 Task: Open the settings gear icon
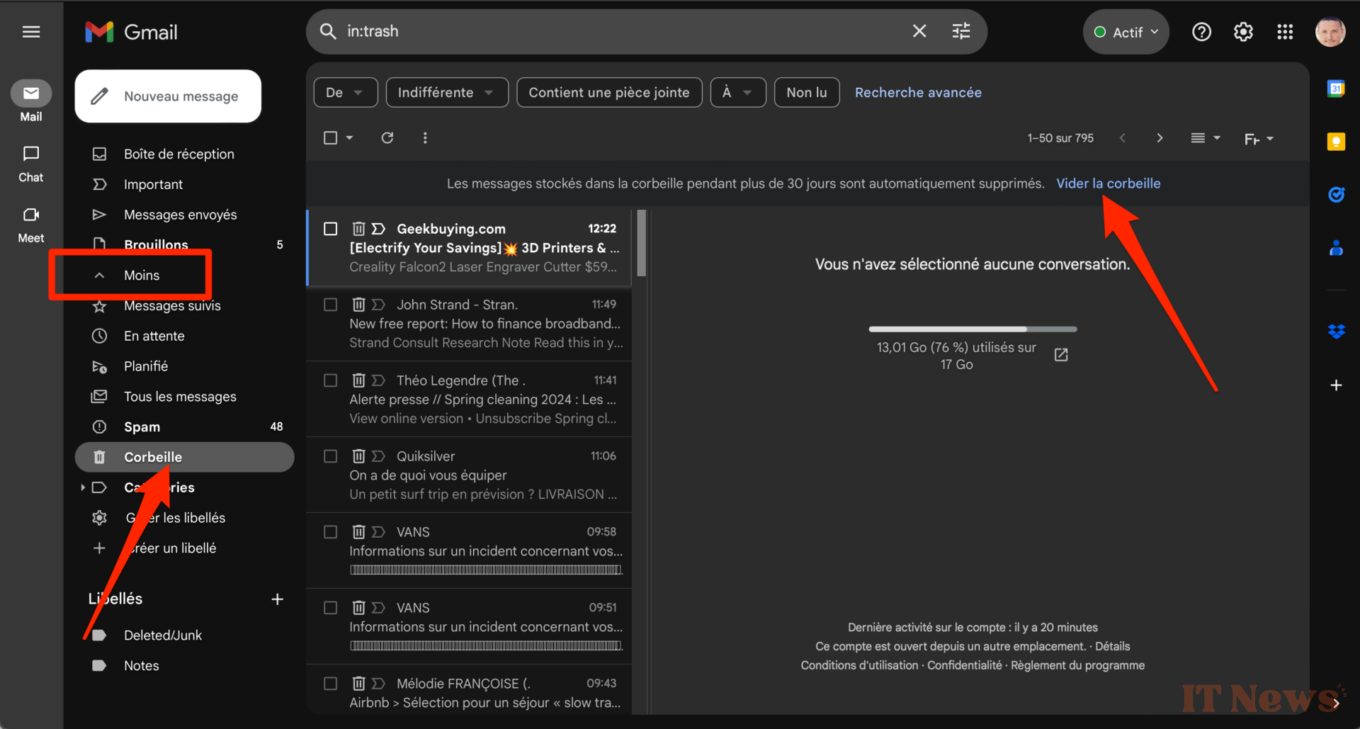[1243, 32]
